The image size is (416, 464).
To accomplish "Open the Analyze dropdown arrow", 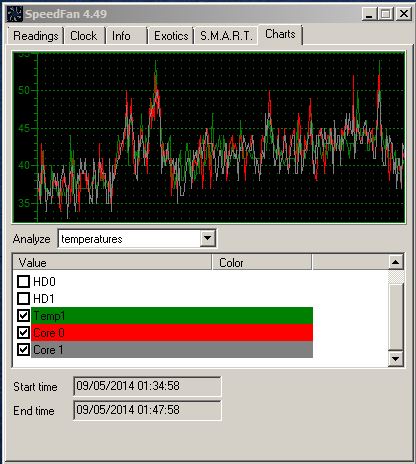I will (207, 238).
